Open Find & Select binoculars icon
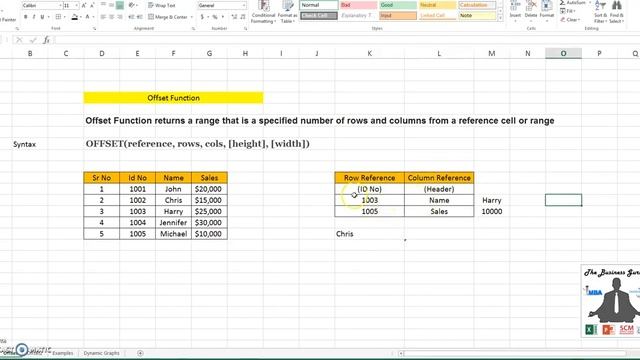This screenshot has width=640, height=360. pos(617,11)
